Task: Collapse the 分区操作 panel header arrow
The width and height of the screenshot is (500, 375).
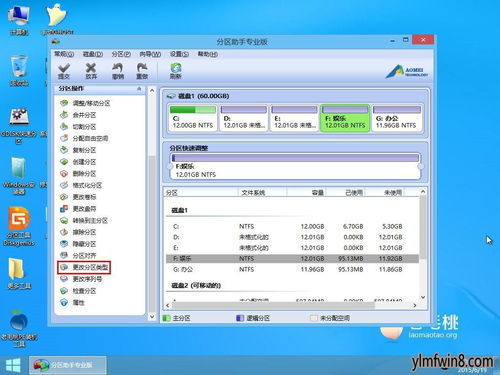Action: (x=139, y=89)
